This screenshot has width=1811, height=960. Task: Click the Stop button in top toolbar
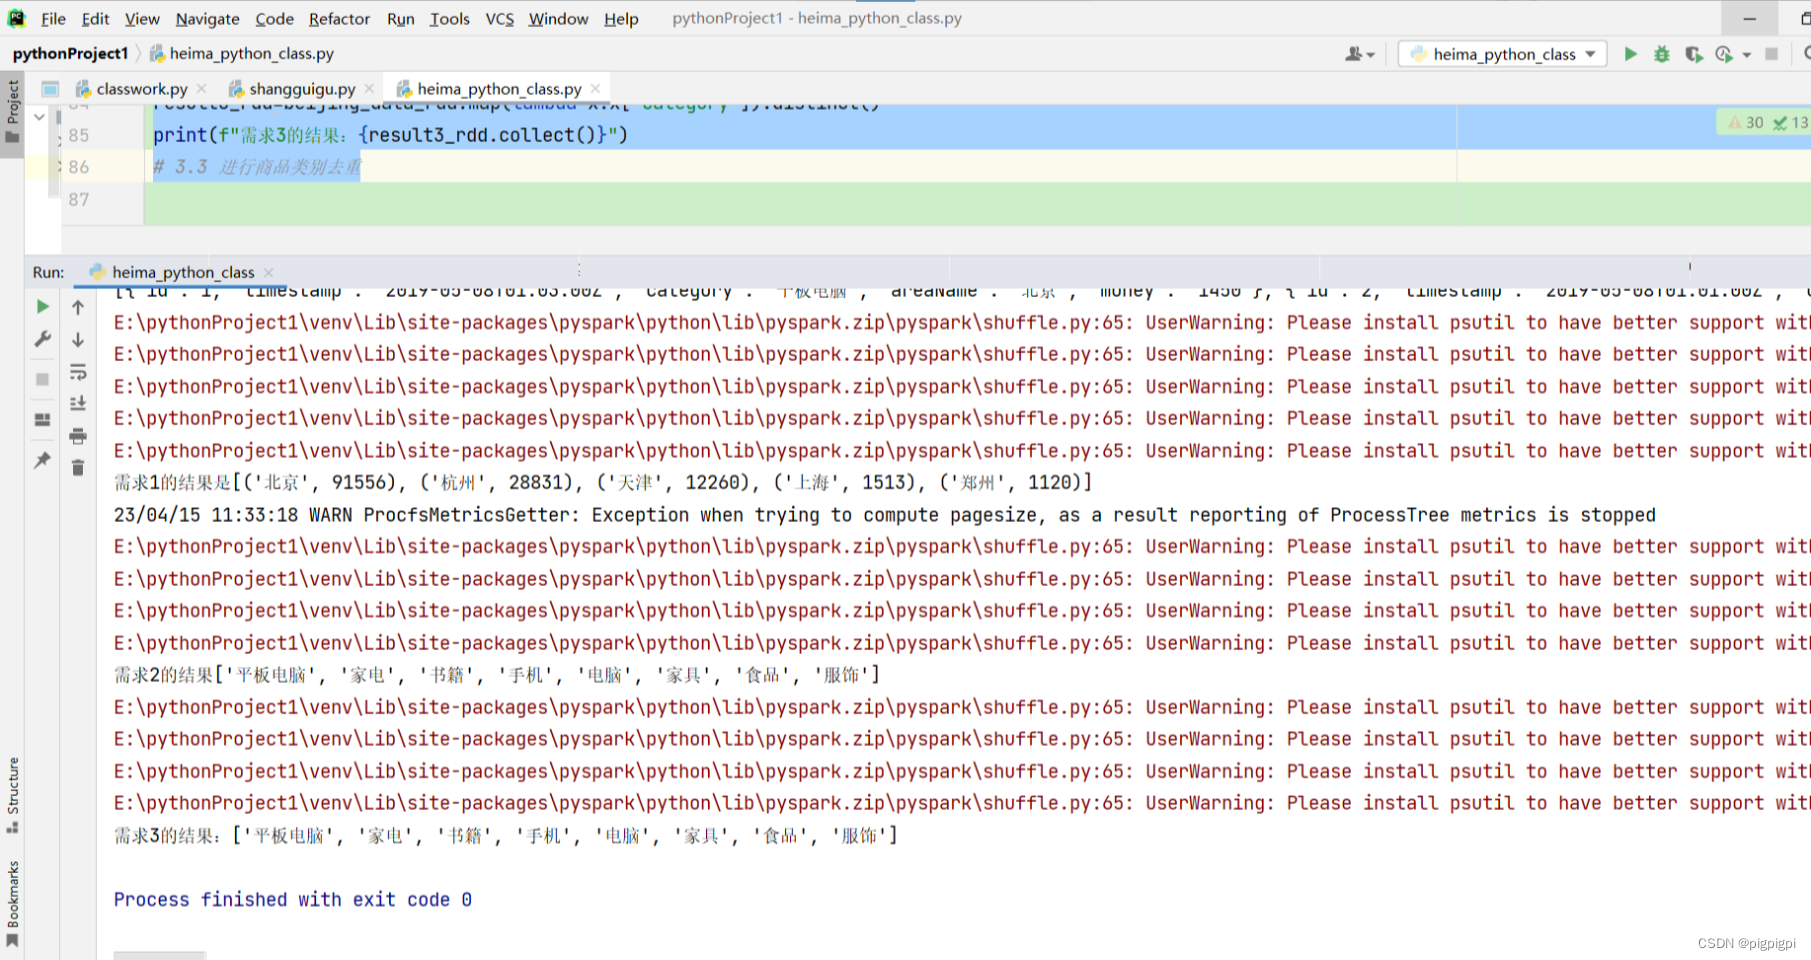1771,54
